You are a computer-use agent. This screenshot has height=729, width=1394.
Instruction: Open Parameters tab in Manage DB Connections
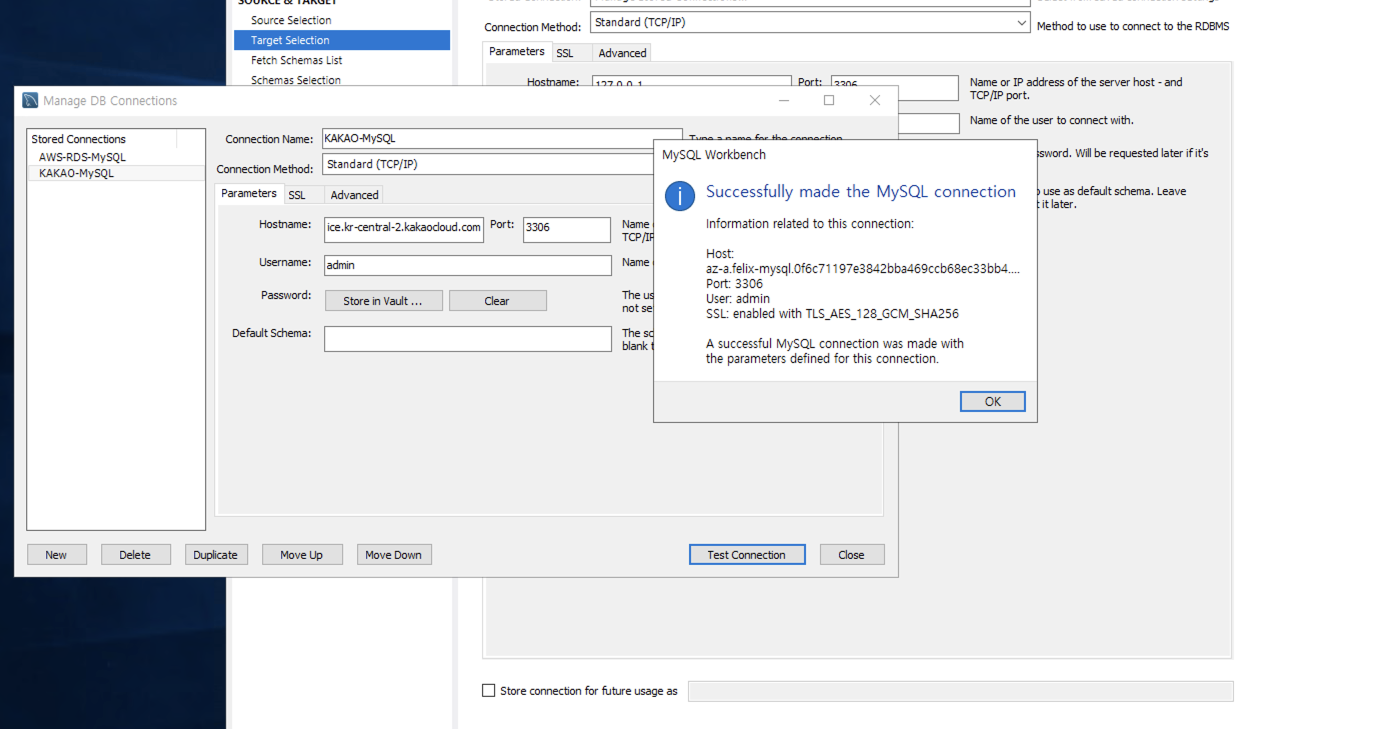pyautogui.click(x=249, y=194)
